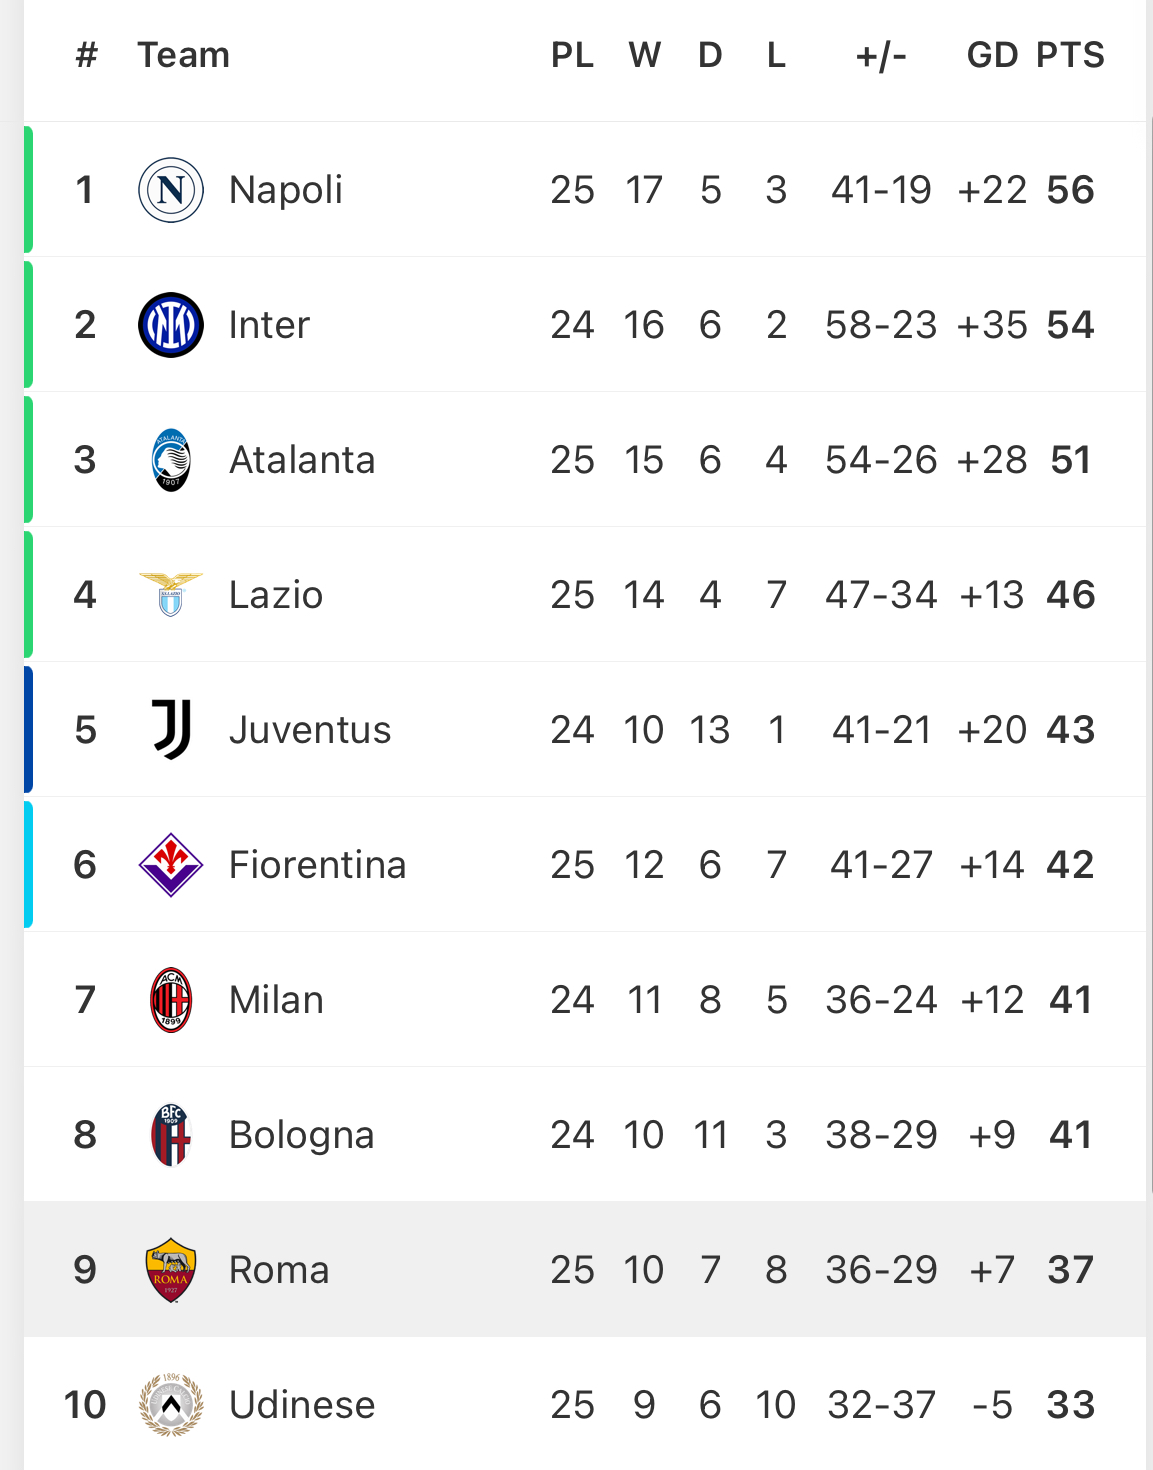1153x1470 pixels.
Task: Click the Team column header
Action: pyautogui.click(x=184, y=55)
